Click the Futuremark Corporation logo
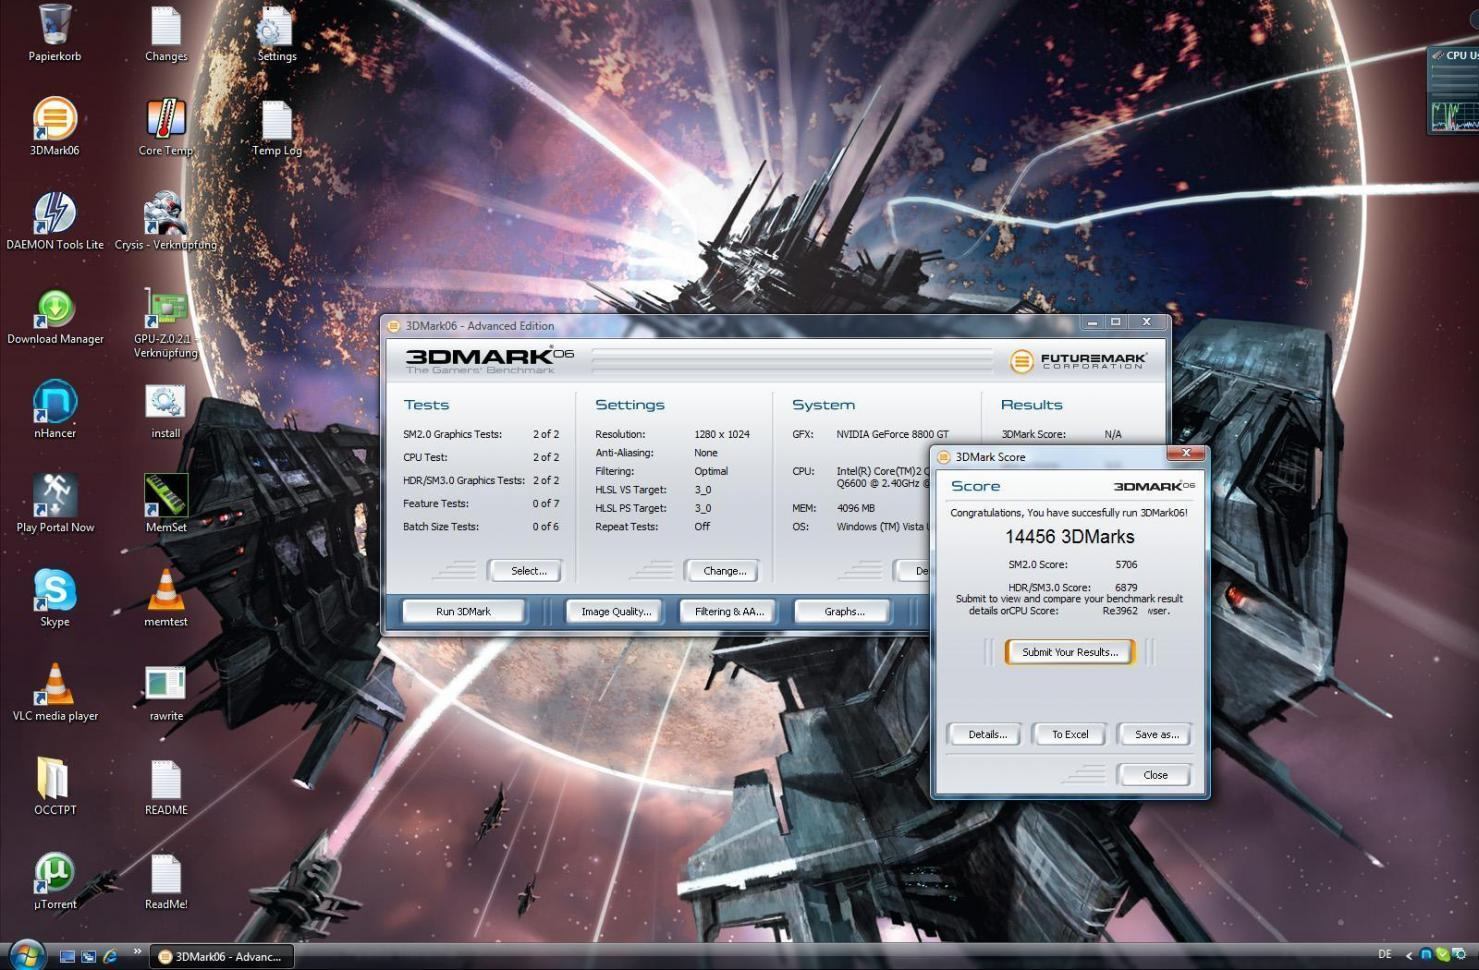The height and width of the screenshot is (970, 1479). pyautogui.click(x=1077, y=360)
